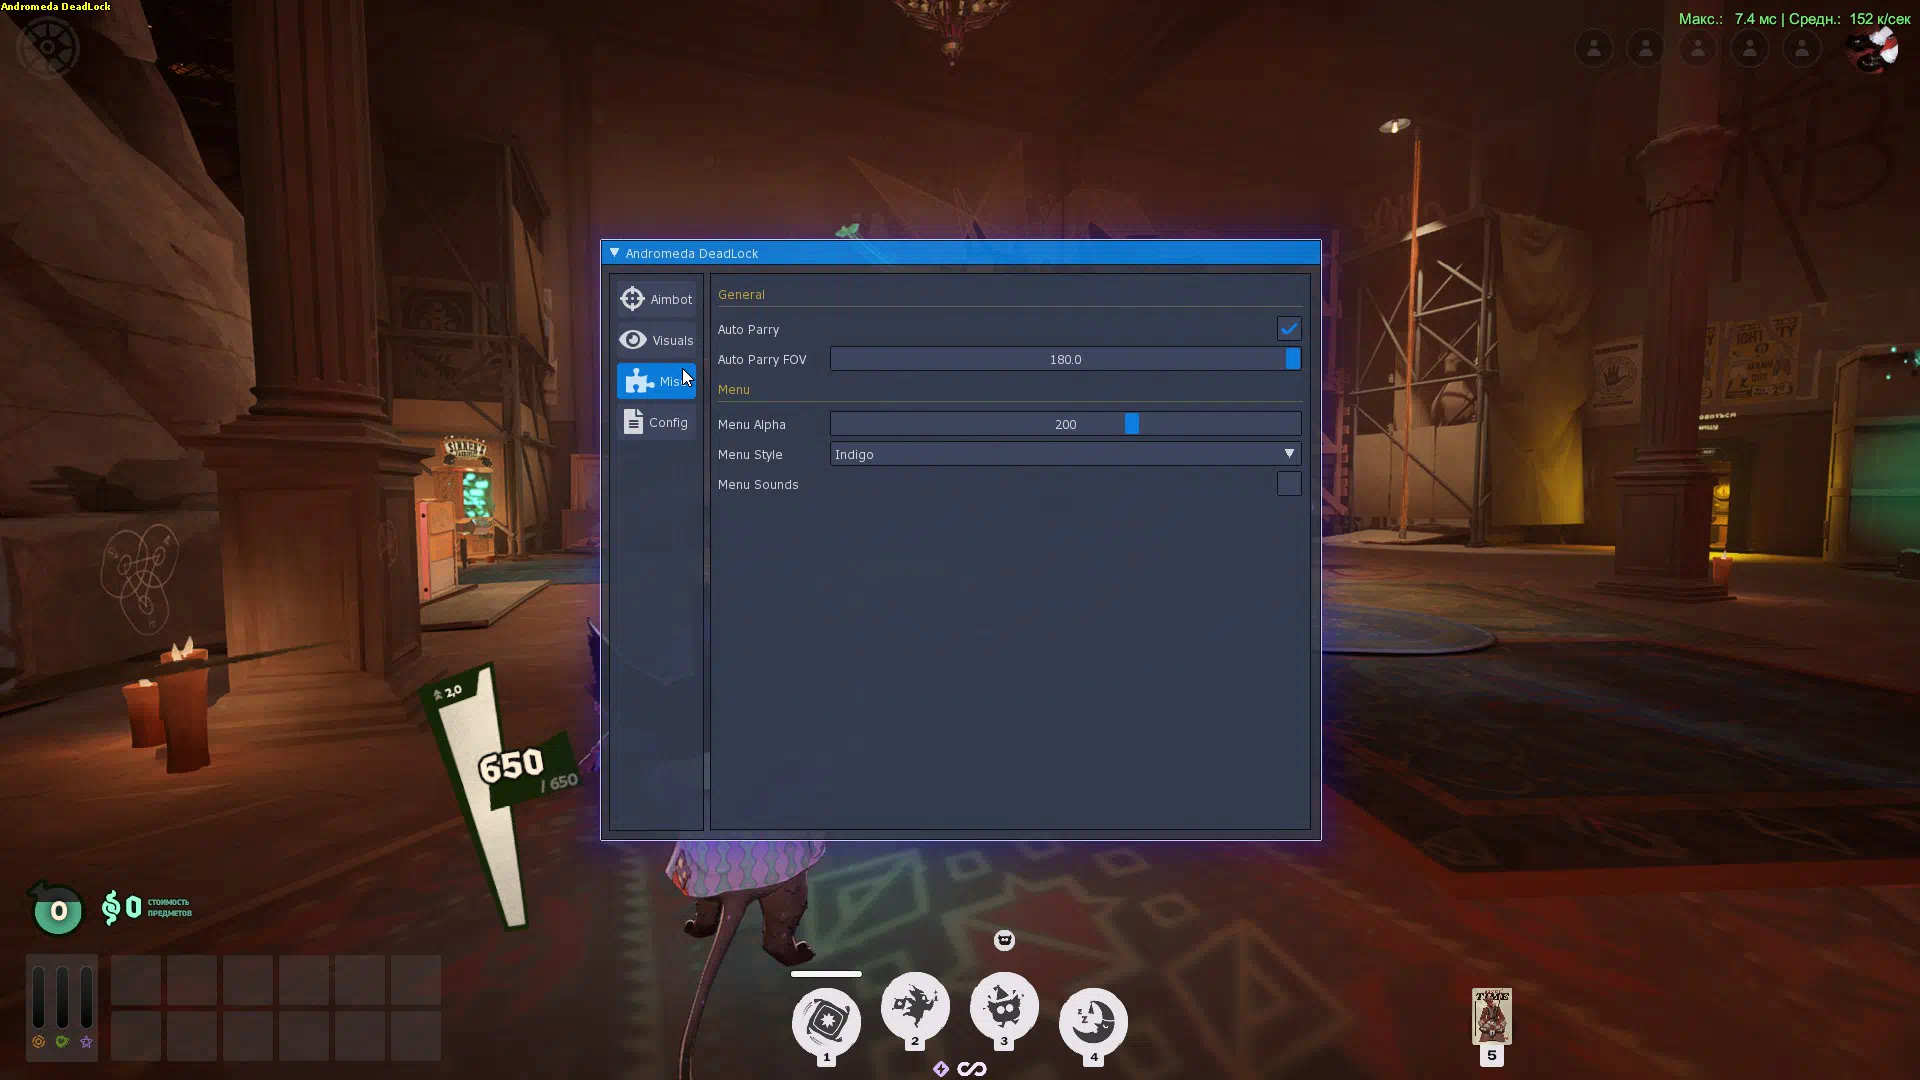The height and width of the screenshot is (1080, 1920).
Task: Click the souls currency counter
Action: point(122,908)
